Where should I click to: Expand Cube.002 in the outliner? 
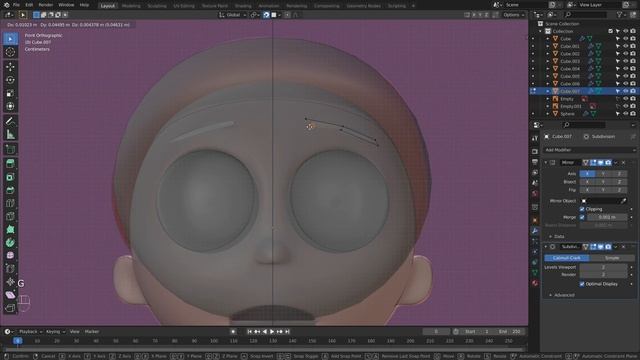pos(548,53)
